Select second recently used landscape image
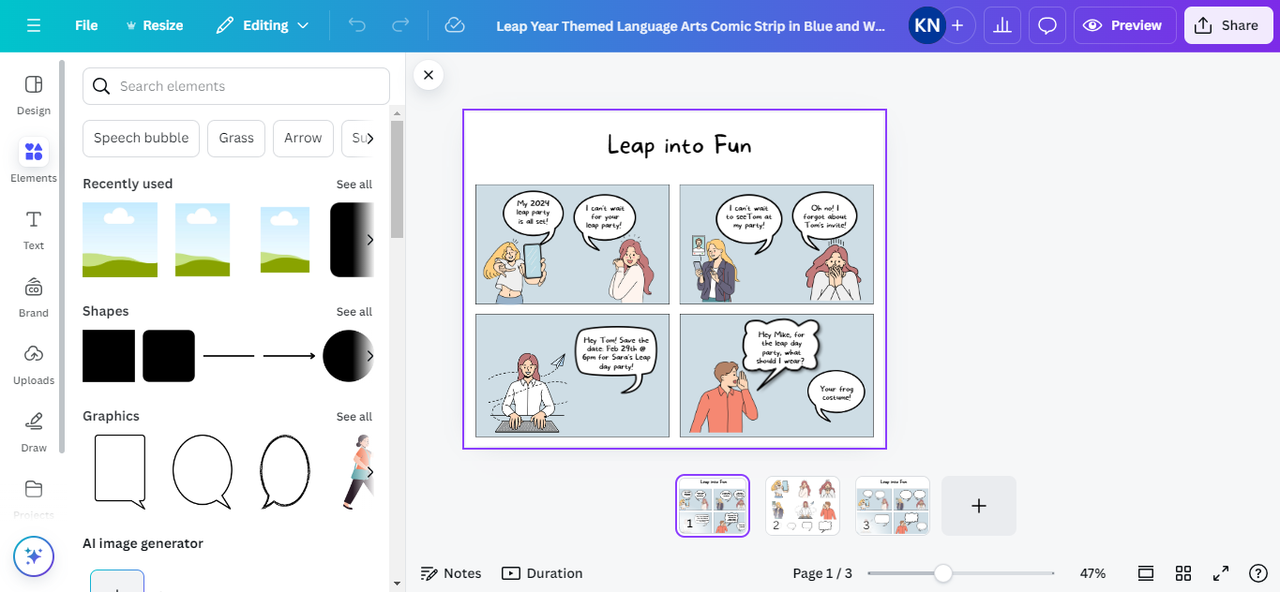Viewport: 1280px width, 592px height. 203,240
